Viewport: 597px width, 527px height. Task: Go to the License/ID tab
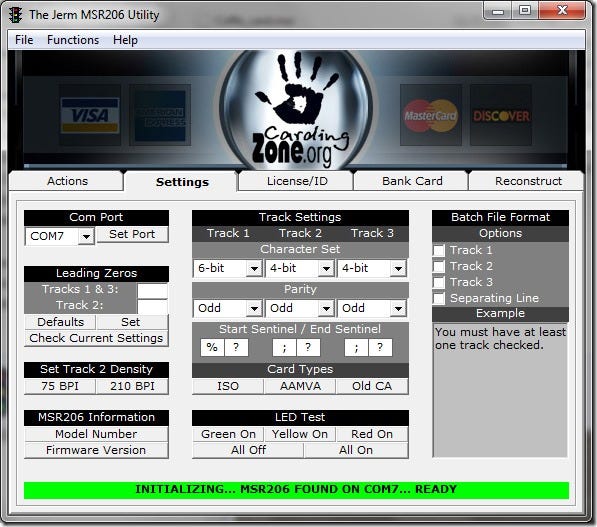pos(297,181)
